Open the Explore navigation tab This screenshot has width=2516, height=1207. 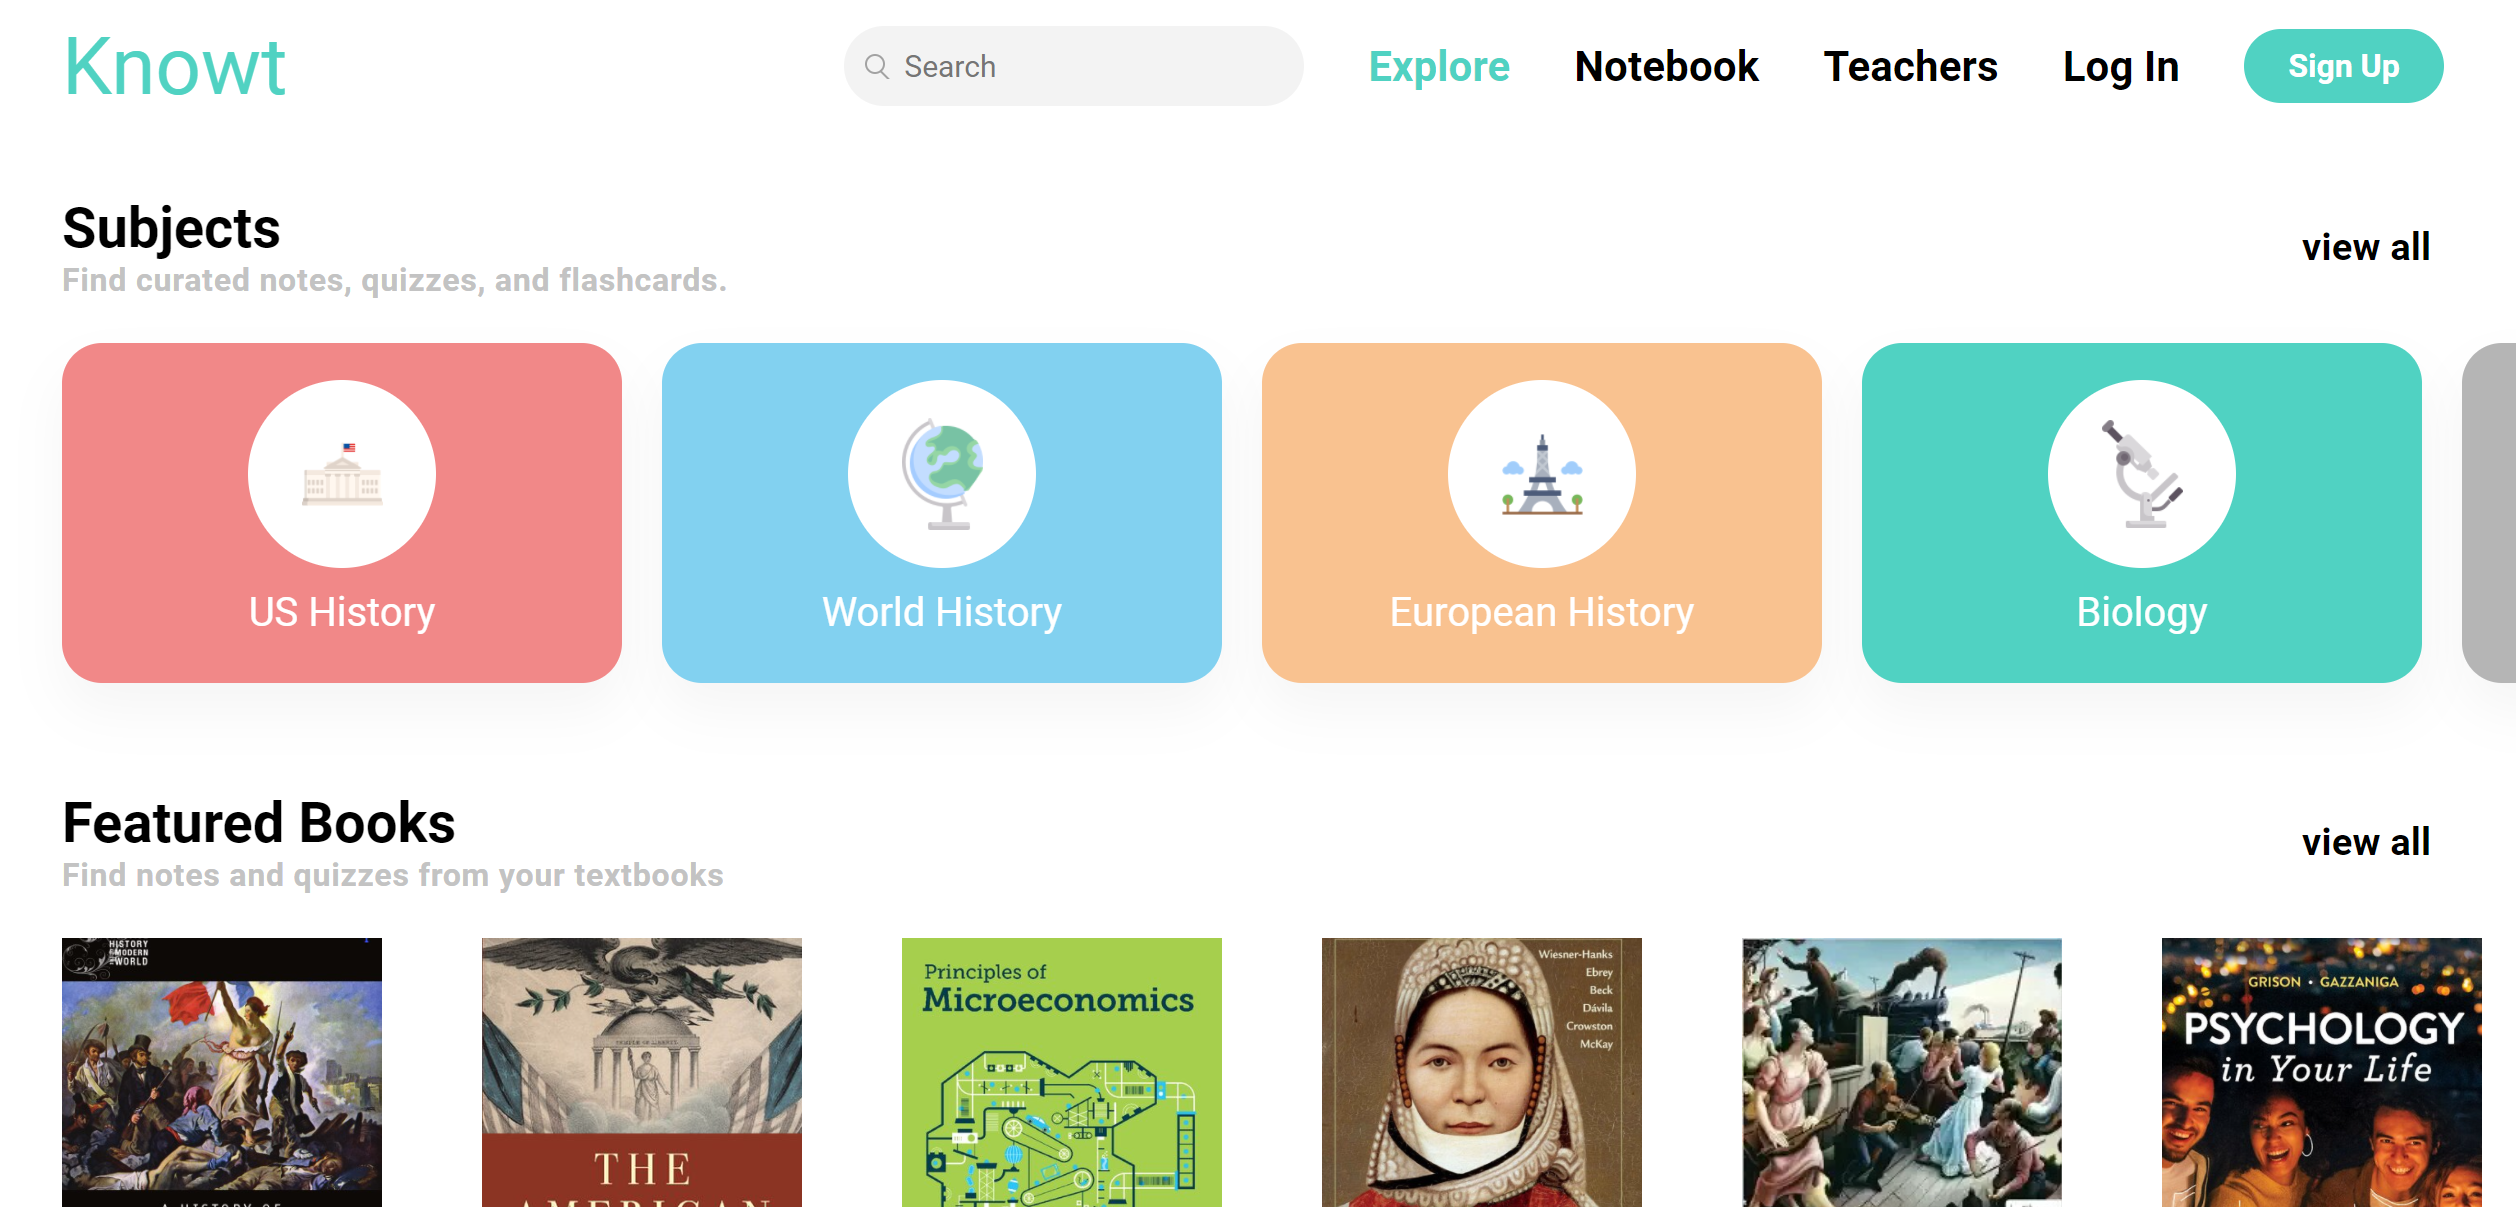1439,67
